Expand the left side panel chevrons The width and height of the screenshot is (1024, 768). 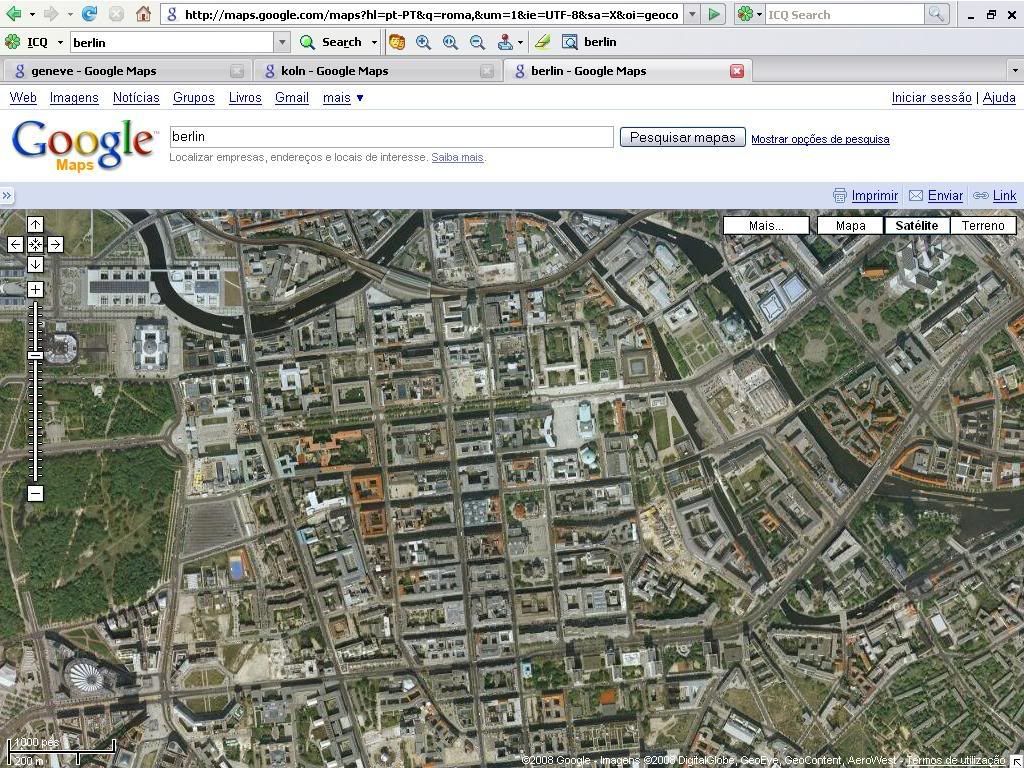[x=7, y=196]
